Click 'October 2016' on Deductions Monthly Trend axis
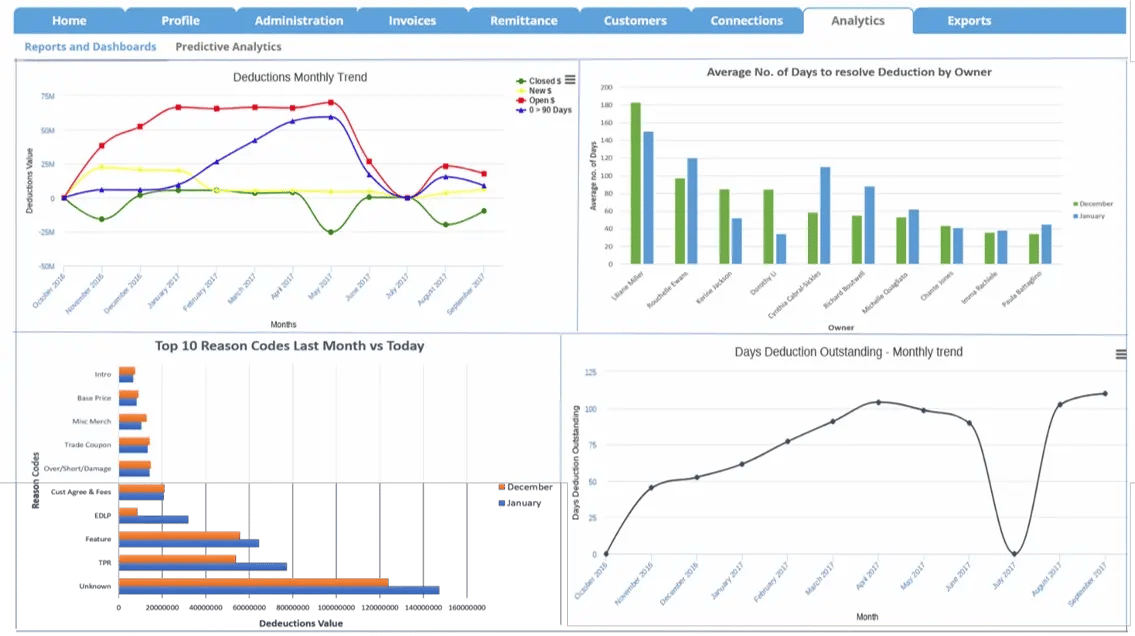Screen dimensions: 1135x636 (x=49, y=290)
